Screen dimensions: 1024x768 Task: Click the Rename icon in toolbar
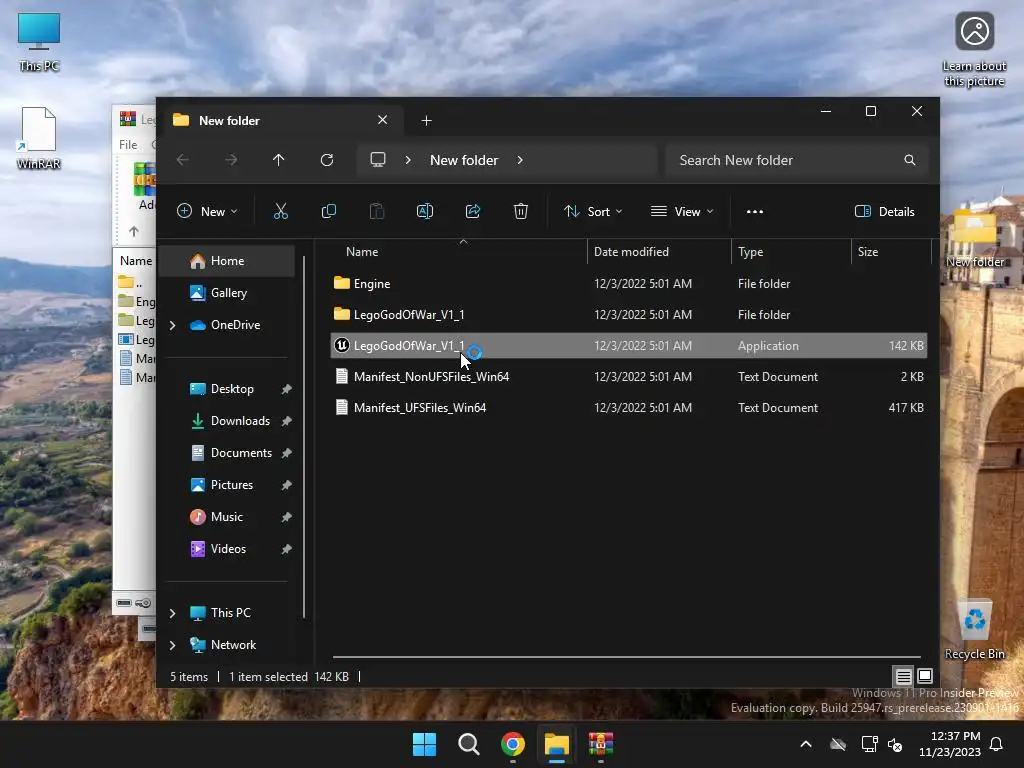tap(424, 211)
